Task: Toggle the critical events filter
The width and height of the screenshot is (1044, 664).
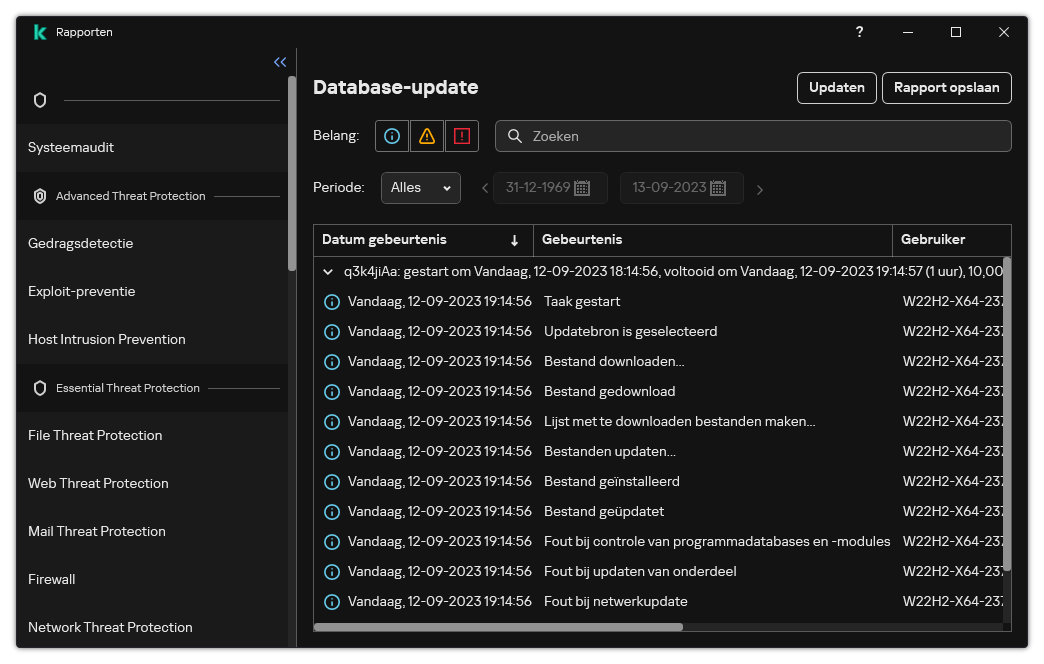Action: 461,136
